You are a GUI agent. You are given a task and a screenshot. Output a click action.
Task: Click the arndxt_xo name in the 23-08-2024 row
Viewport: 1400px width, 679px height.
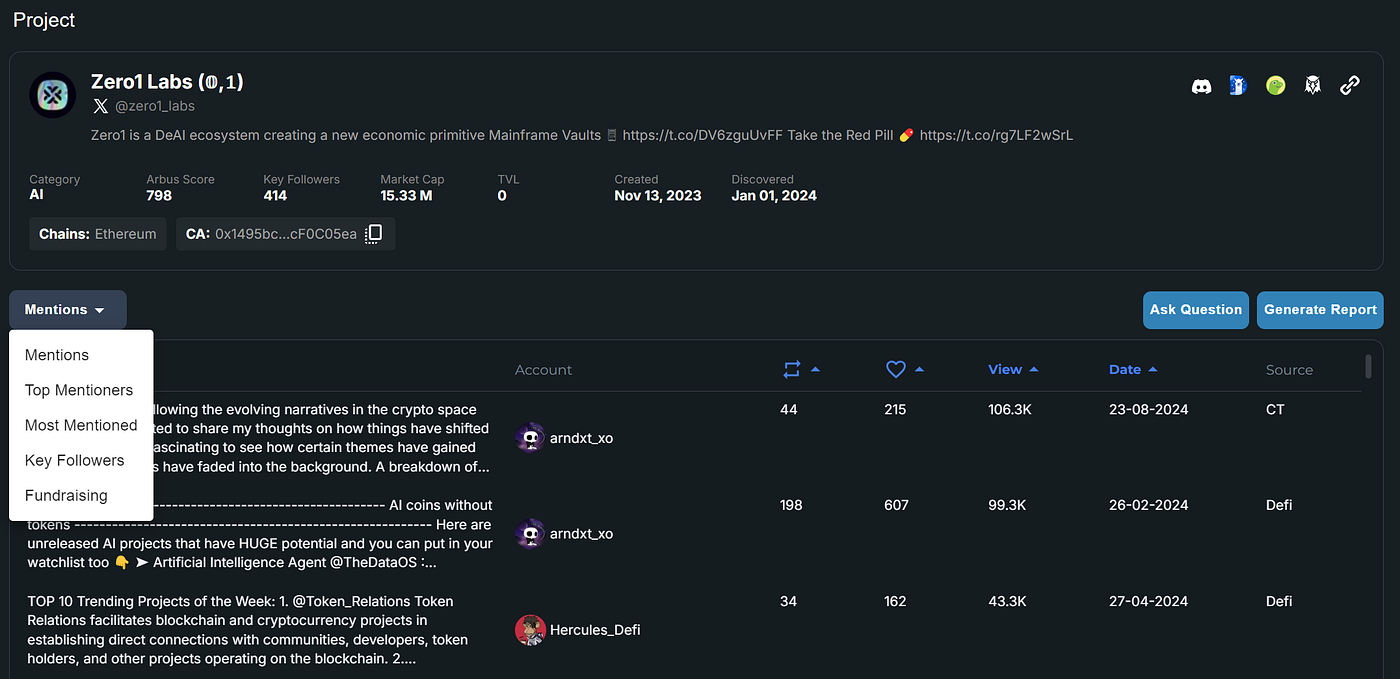[x=581, y=438]
